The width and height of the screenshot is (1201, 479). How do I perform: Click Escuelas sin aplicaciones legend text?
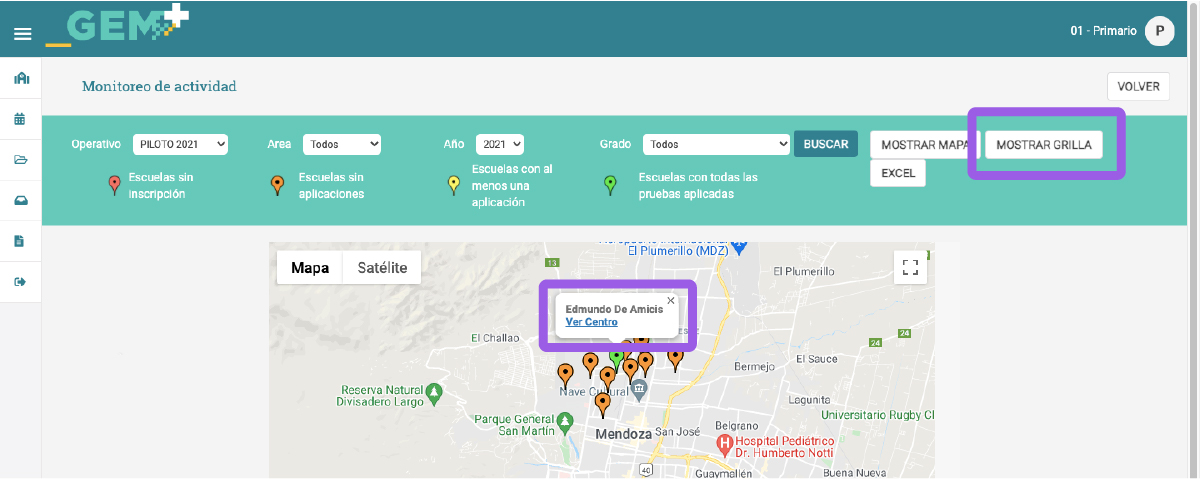(x=331, y=185)
